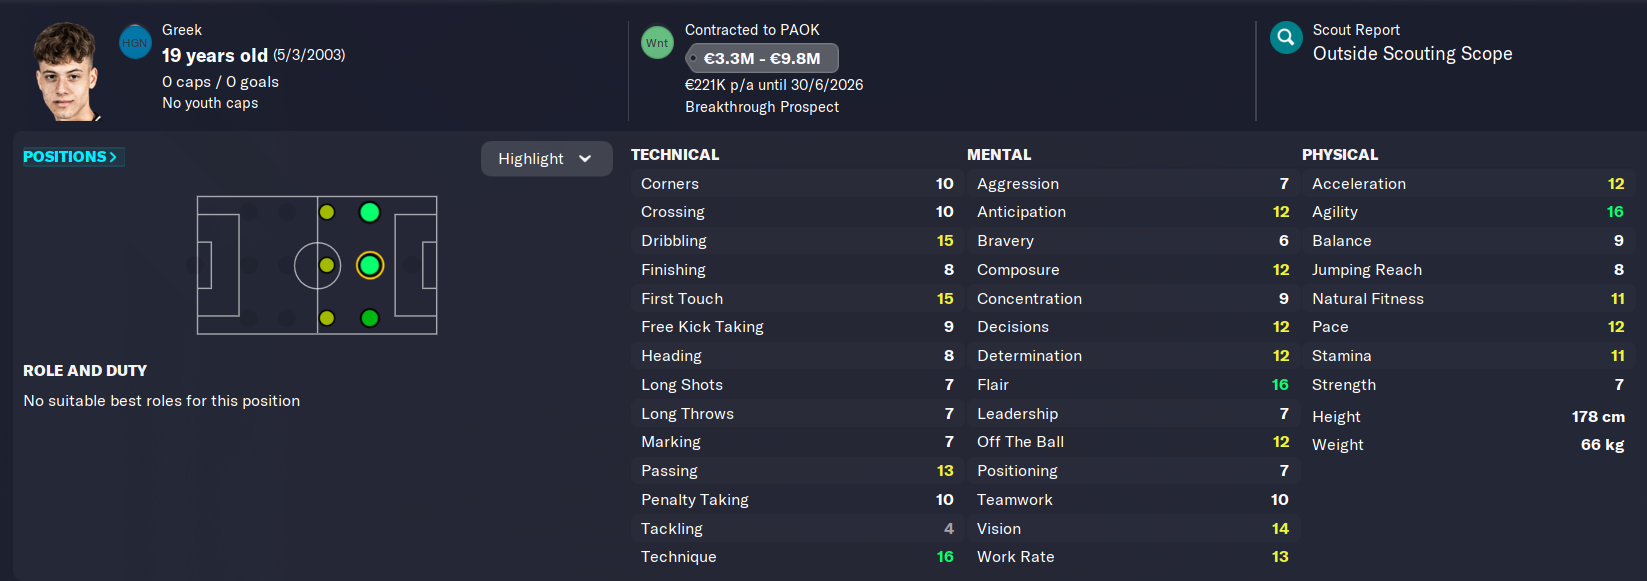Screen dimensions: 1647x581
Task: Select the Dribbling attribute row
Action: pyautogui.click(x=796, y=241)
